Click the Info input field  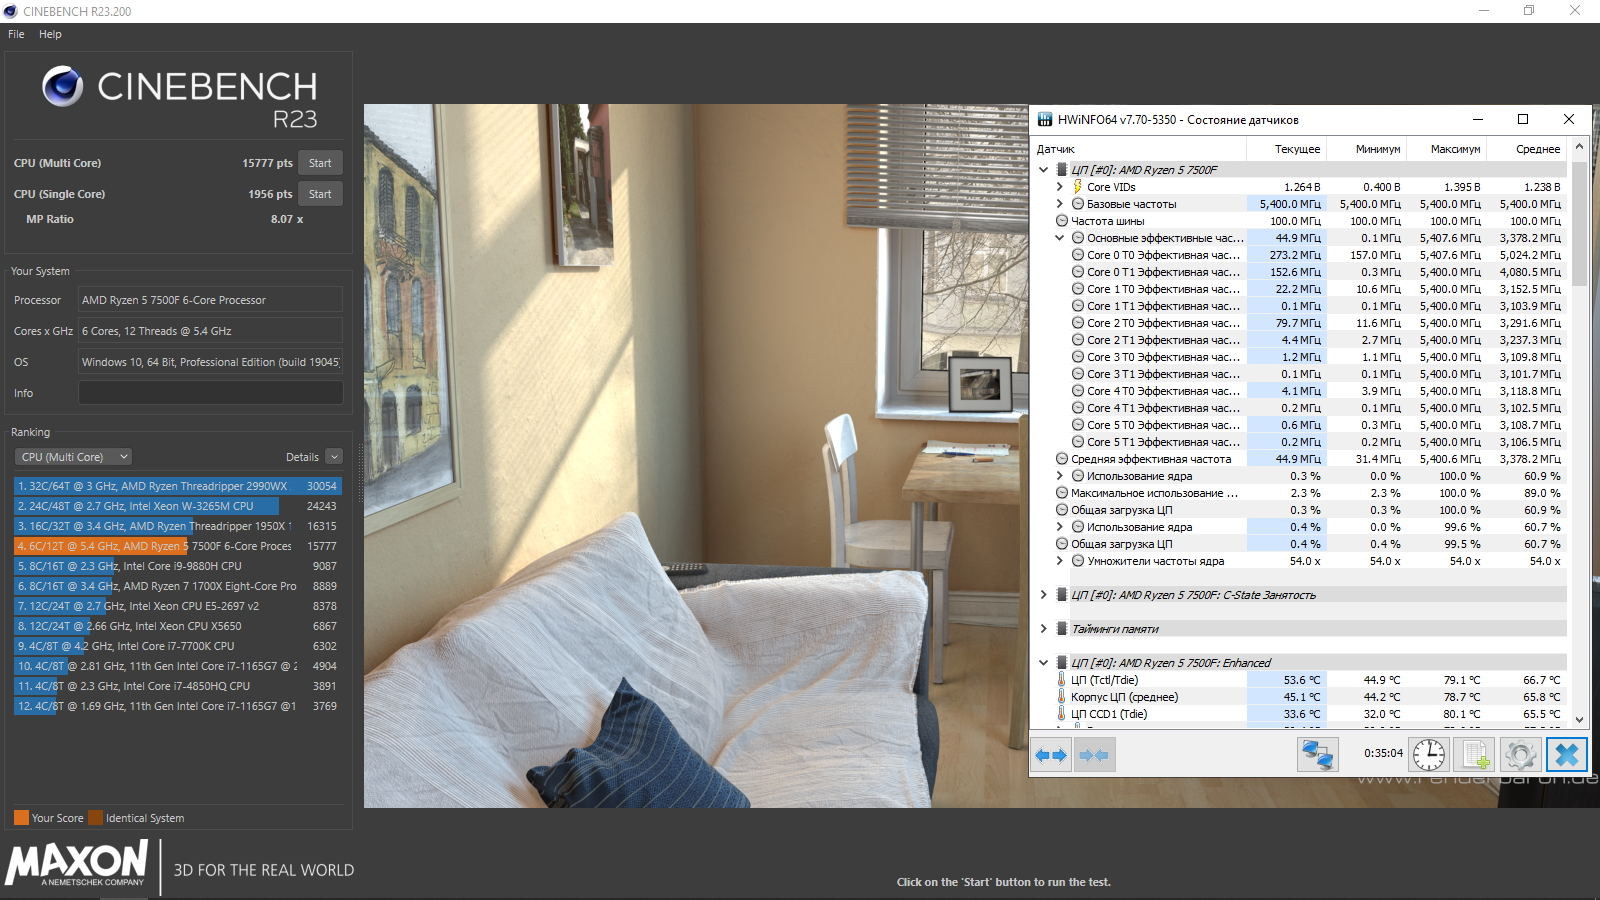(x=211, y=393)
